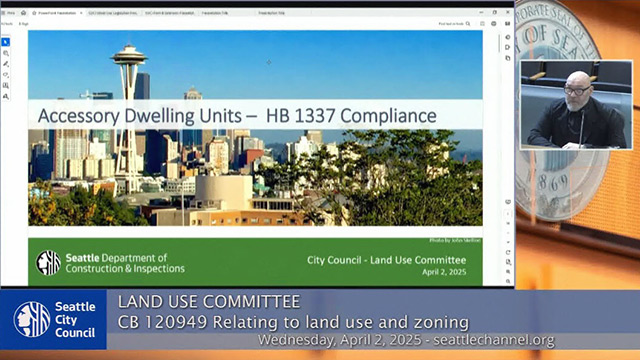This screenshot has width=640, height=360.
Task: Click the sign stamp tool at toolbar bottom
Action: [6, 96]
